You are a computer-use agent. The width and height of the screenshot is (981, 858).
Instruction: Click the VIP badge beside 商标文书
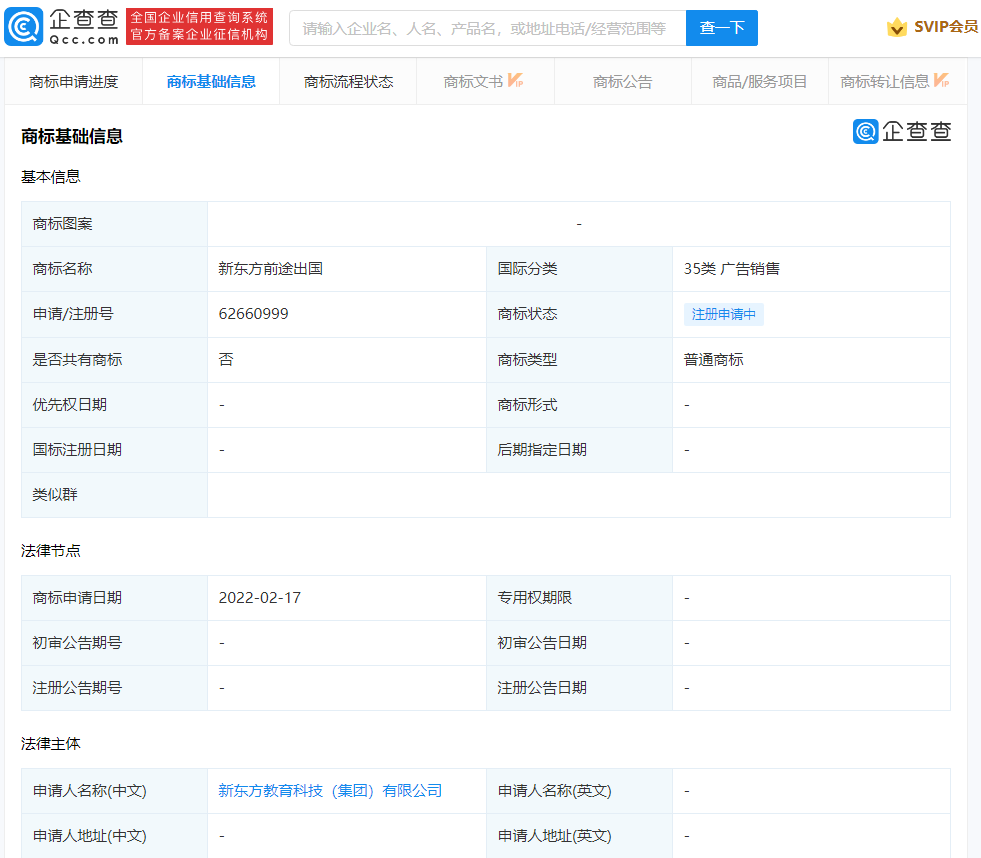pyautogui.click(x=515, y=80)
